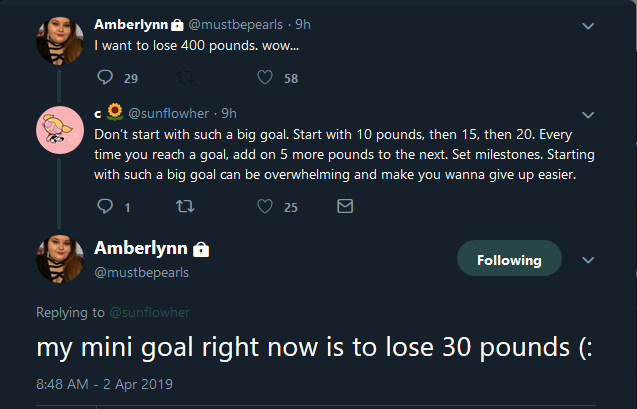The image size is (637, 409).
Task: Click the 8:48 AM - 2 Apr 2019 timestamp
Action: 104,384
